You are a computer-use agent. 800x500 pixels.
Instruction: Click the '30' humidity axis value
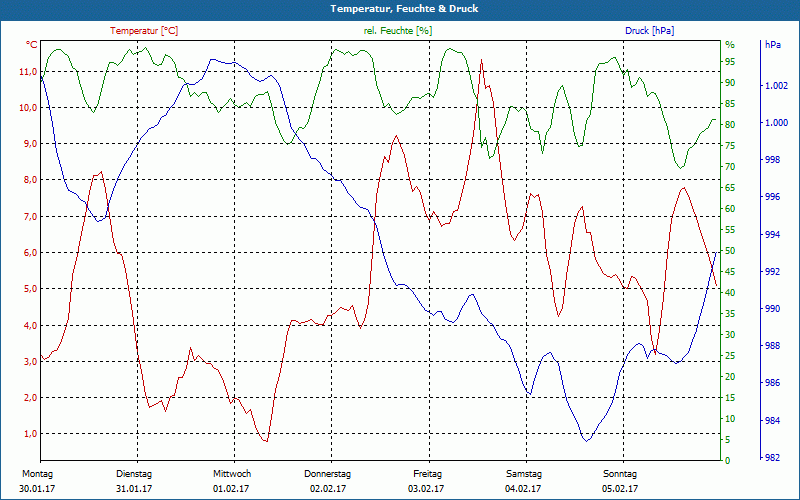730,335
